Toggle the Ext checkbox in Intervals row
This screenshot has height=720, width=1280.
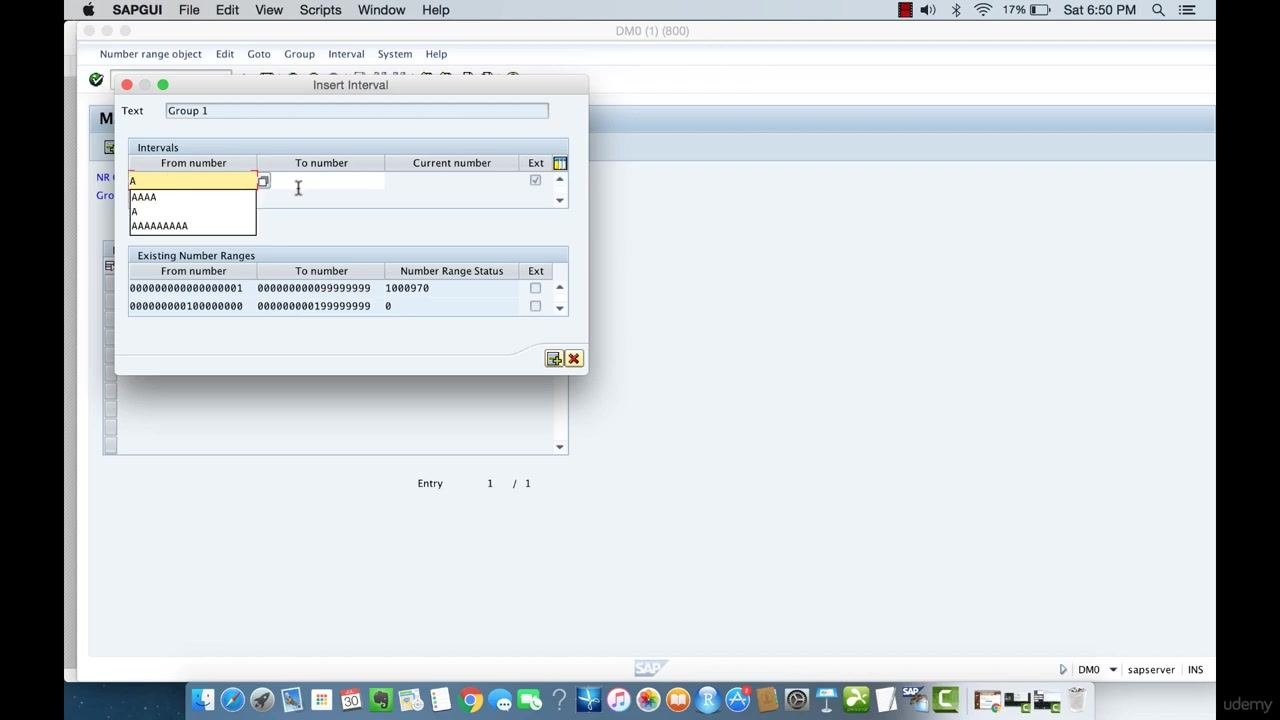535,181
